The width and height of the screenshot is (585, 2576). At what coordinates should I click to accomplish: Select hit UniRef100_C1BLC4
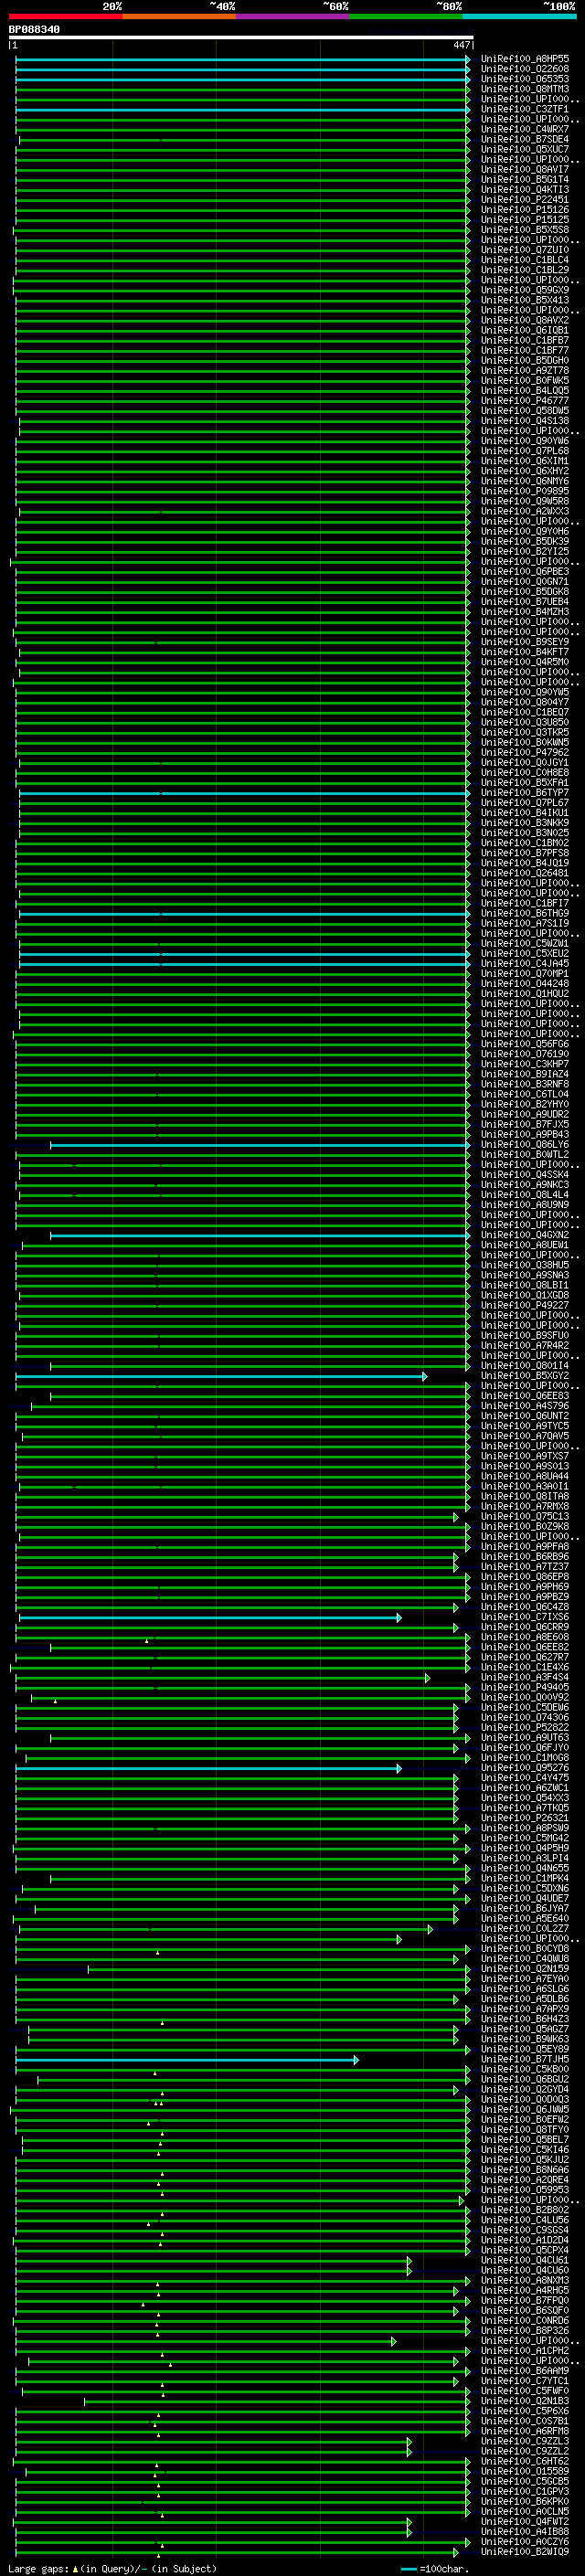(525, 260)
